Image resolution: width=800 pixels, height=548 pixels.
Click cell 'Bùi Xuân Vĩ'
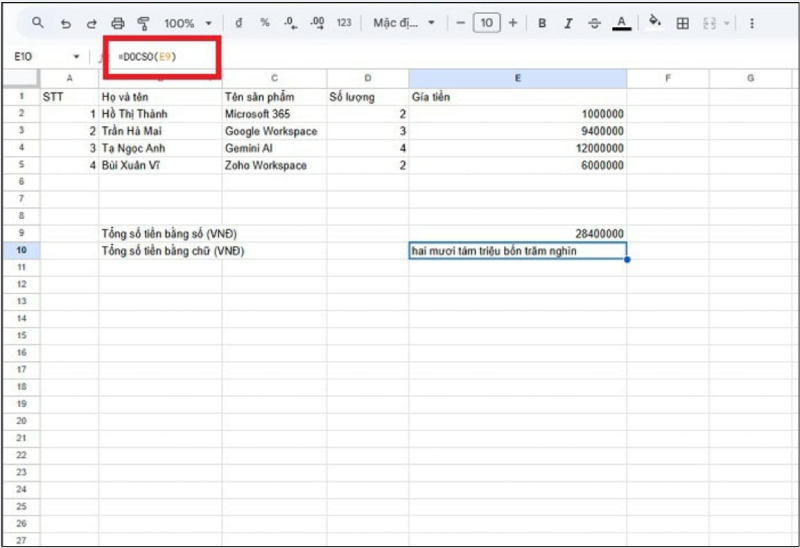pyautogui.click(x=160, y=165)
